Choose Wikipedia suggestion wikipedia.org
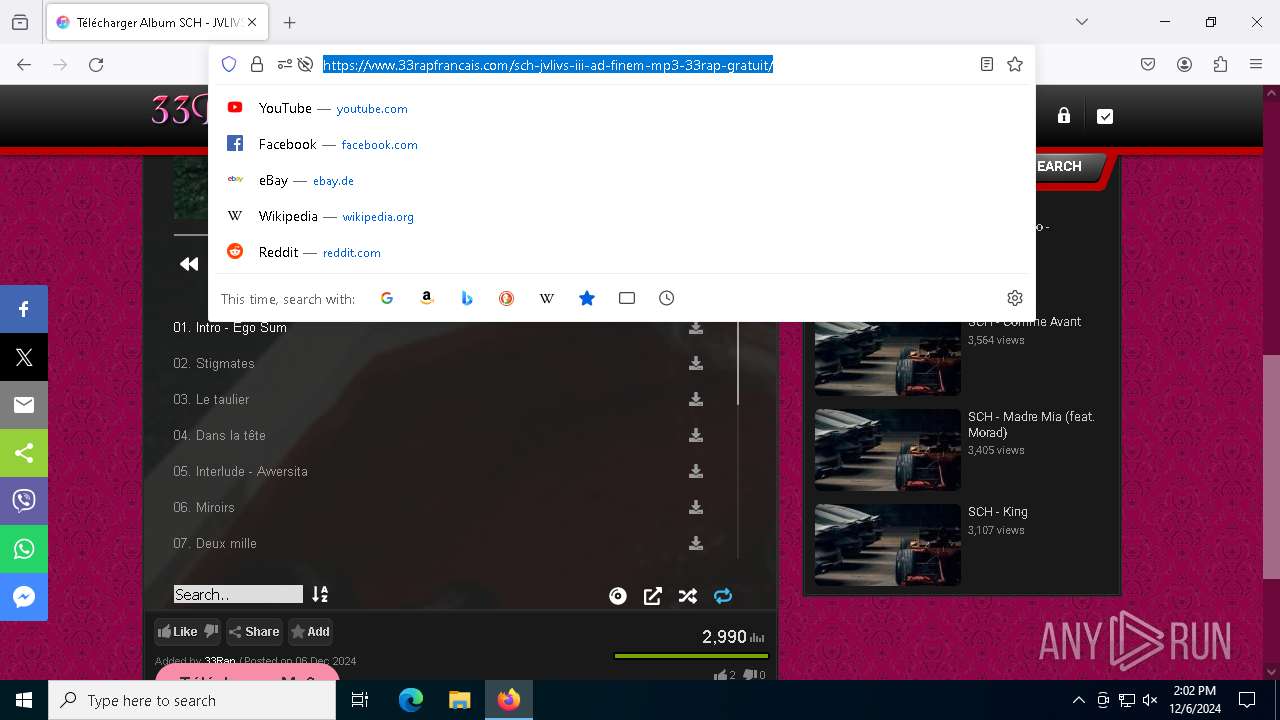Viewport: 1280px width, 720px height. [x=621, y=216]
